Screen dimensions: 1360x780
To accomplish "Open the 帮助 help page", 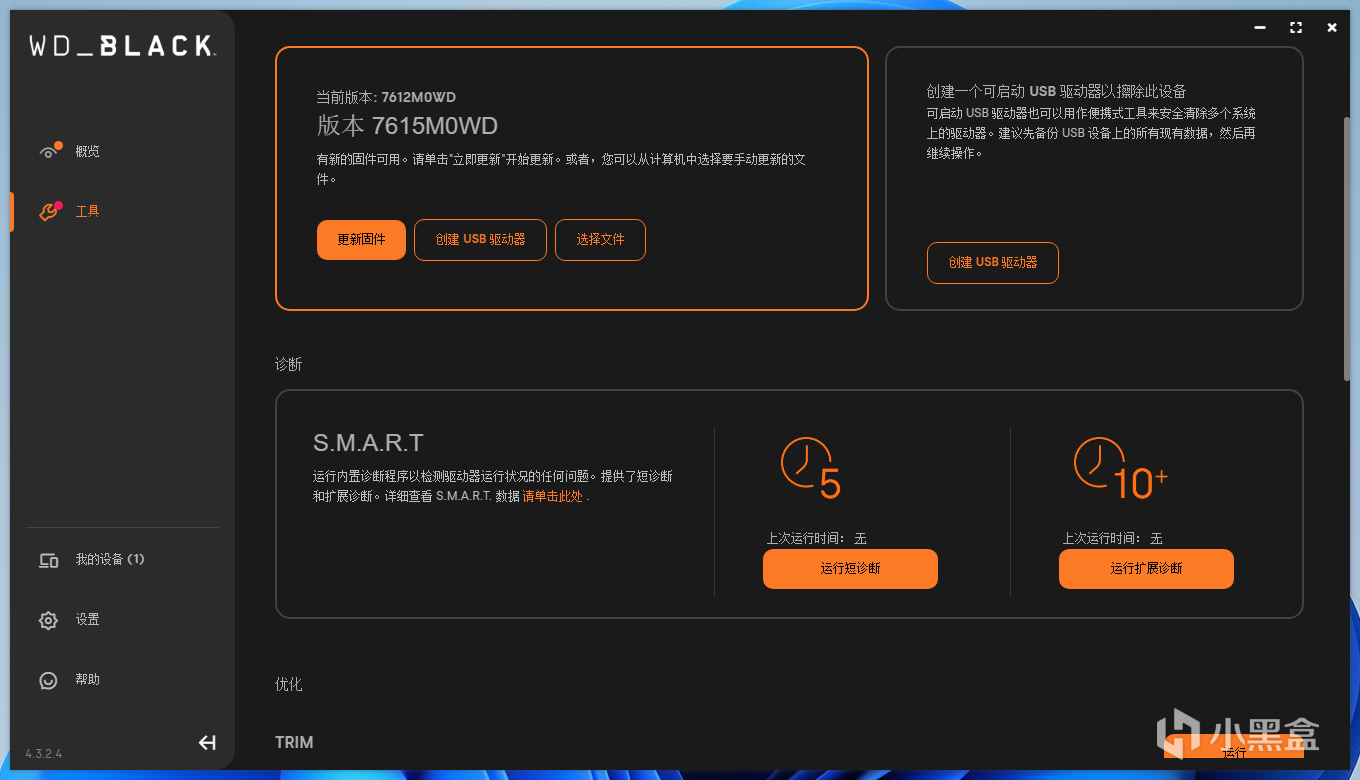I will point(88,680).
